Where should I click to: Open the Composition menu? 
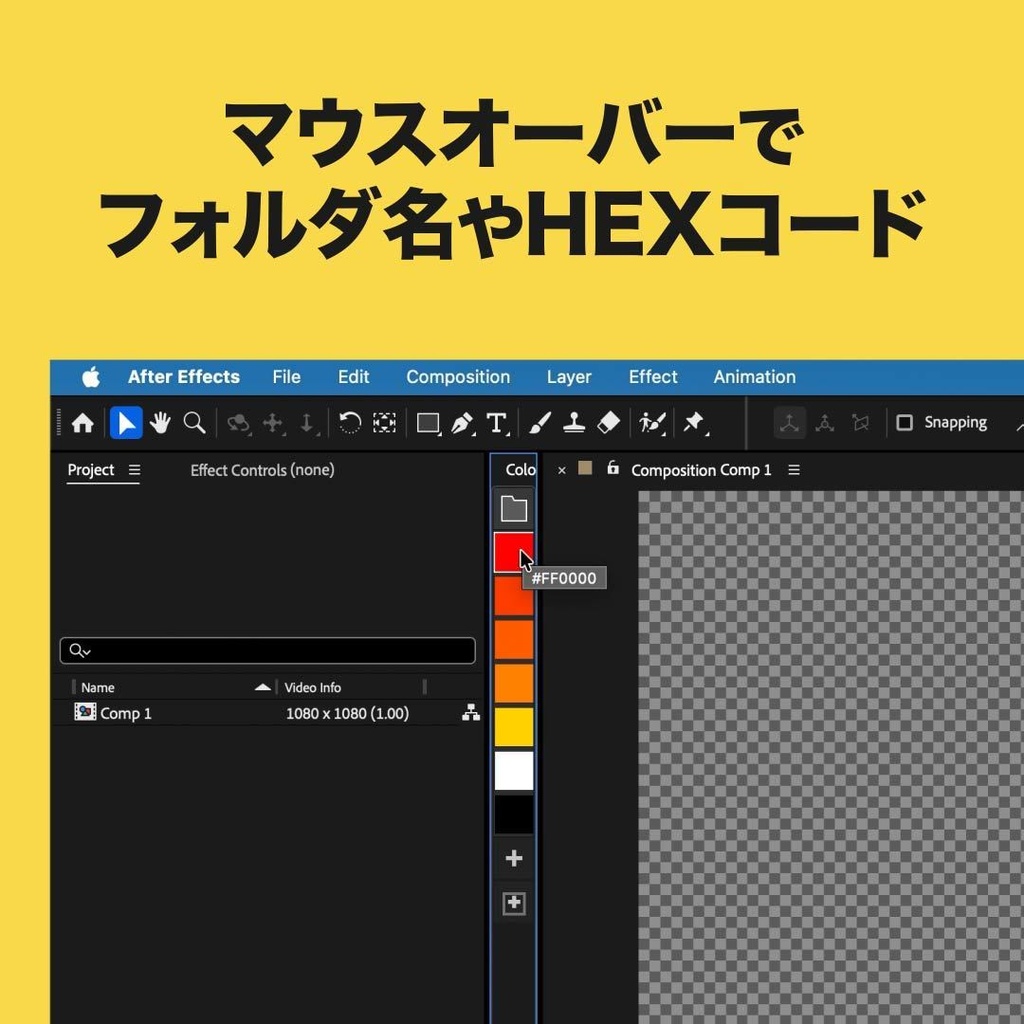click(x=457, y=377)
